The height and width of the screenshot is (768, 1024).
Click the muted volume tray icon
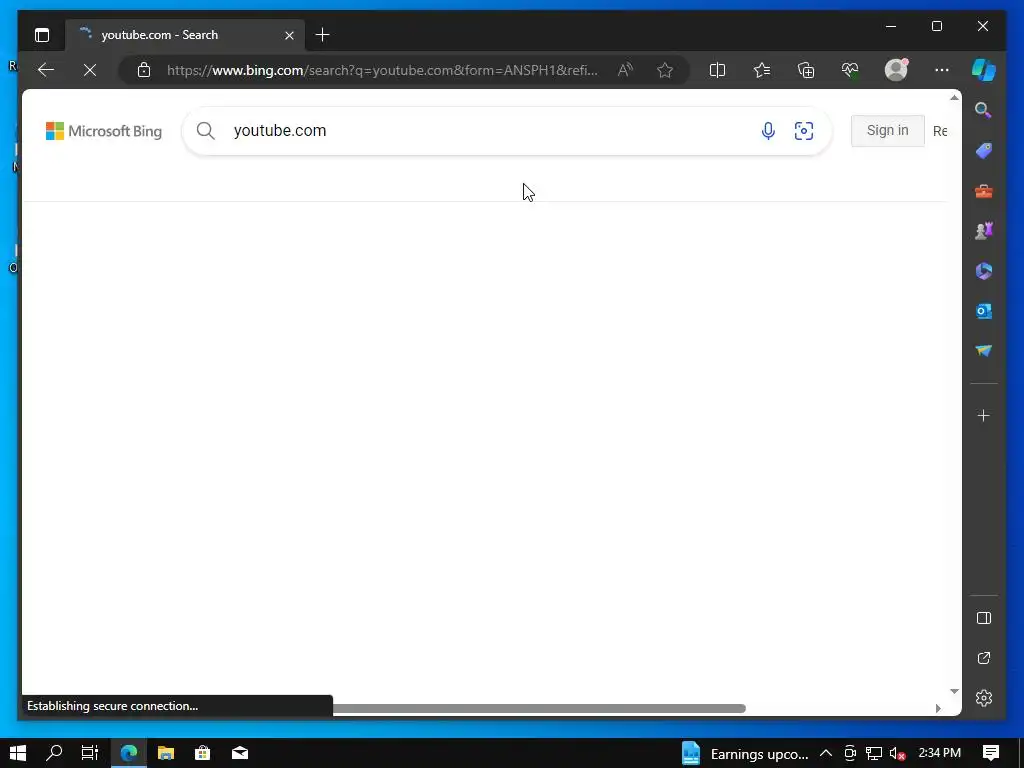tap(898, 754)
